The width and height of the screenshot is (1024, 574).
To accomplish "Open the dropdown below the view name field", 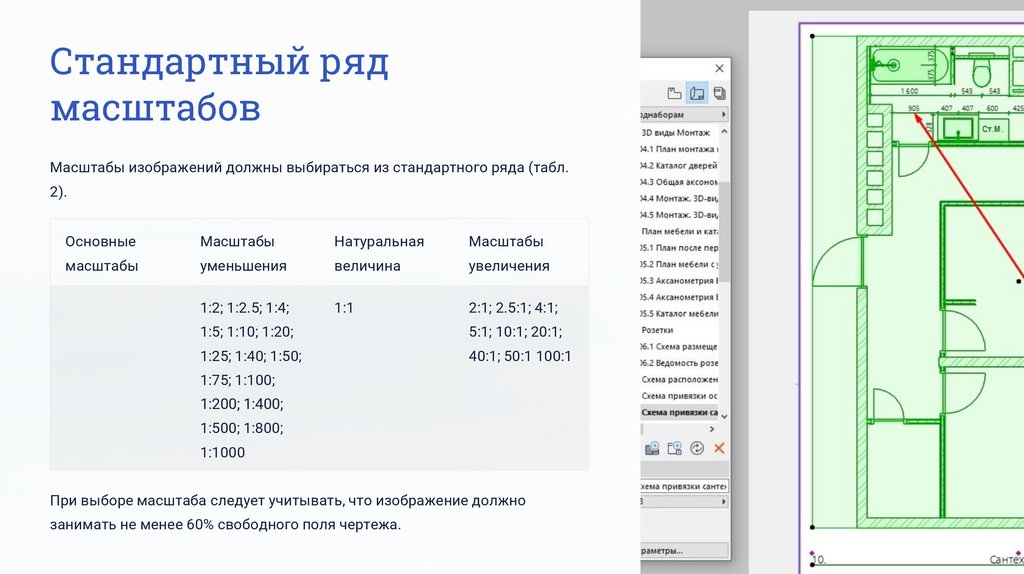I will [684, 502].
